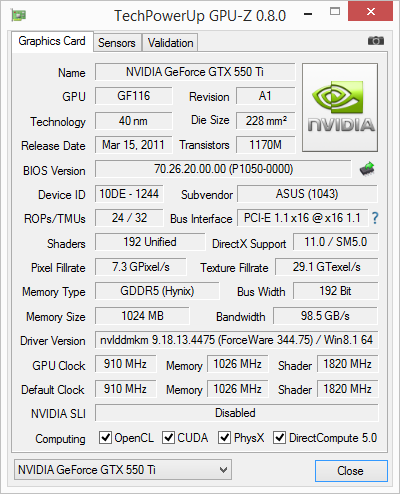The width and height of the screenshot is (400, 494).
Task: Switch to the Sensors tab
Action: pyautogui.click(x=117, y=43)
